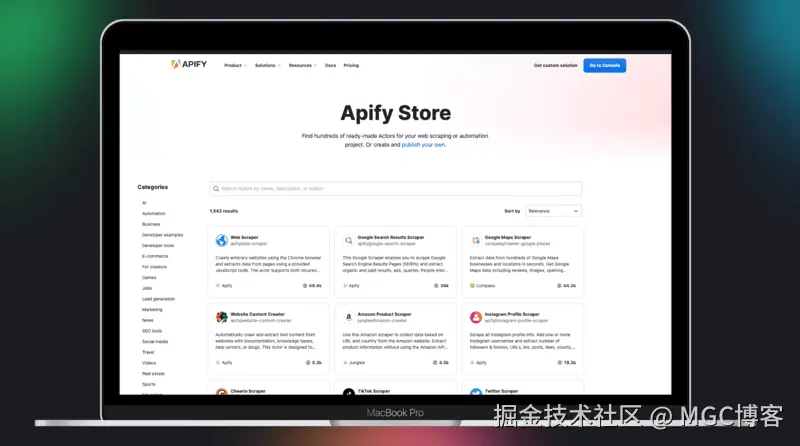The width and height of the screenshot is (800, 446).
Task: Click Get custom solution link
Action: click(x=556, y=65)
